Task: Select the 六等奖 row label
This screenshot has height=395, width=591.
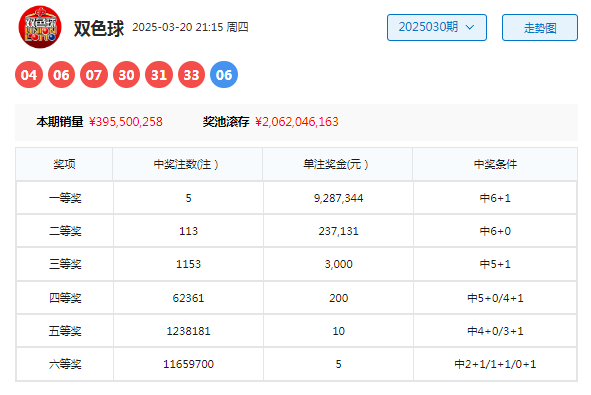Action: [x=65, y=364]
